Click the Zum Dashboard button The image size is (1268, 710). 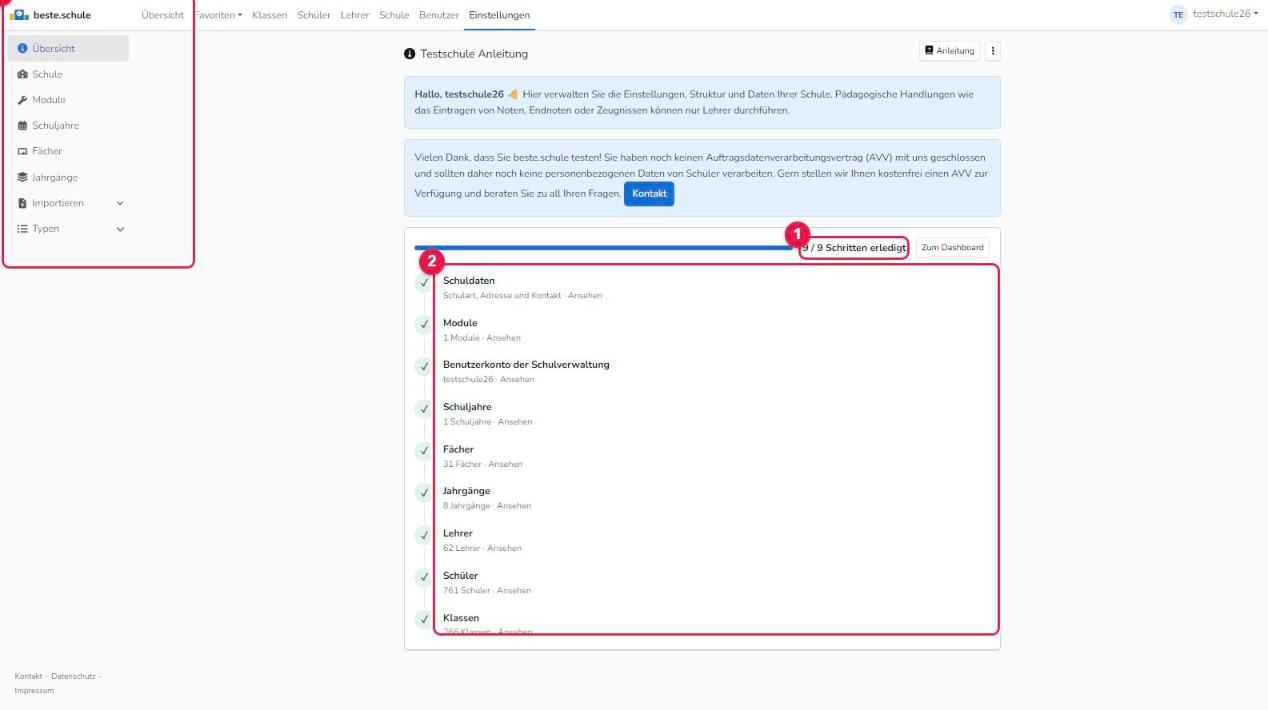952,247
